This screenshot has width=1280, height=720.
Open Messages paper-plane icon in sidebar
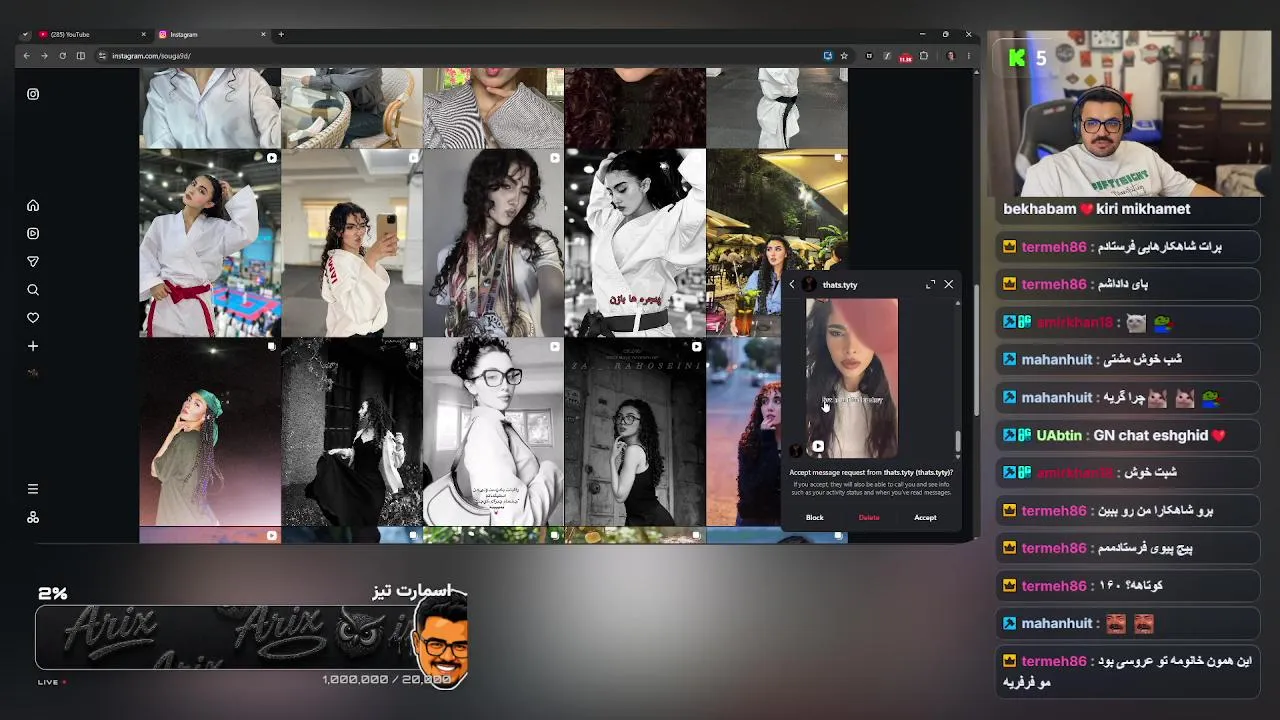click(x=33, y=261)
